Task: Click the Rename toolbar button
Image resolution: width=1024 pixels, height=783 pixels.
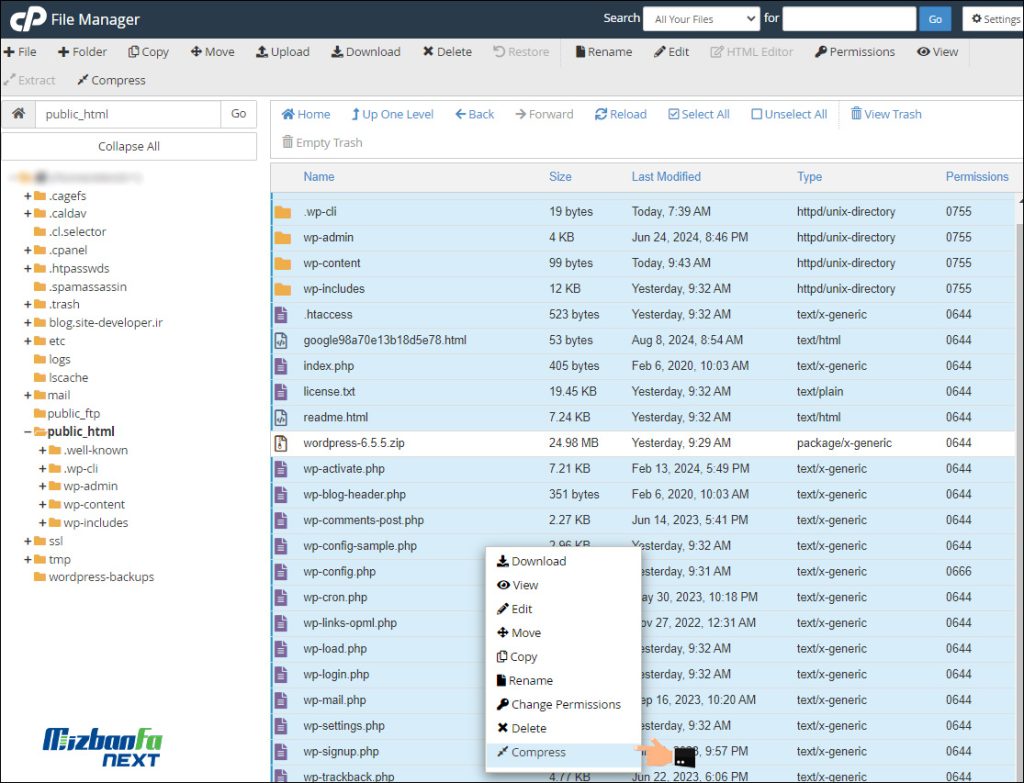Action: tap(603, 52)
